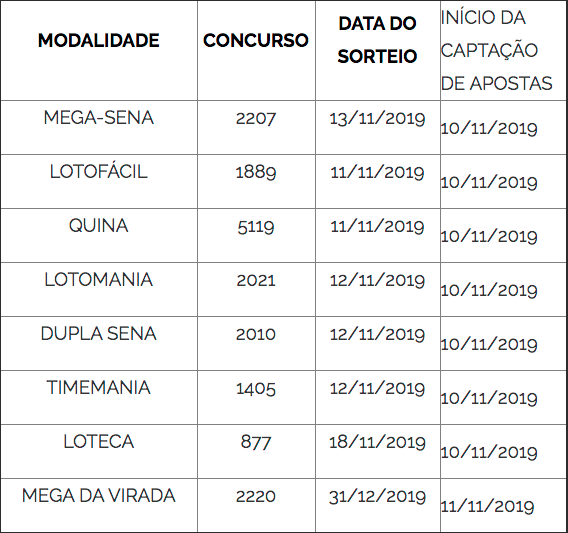The image size is (568, 533).
Task: Select draw date 13/11/2019
Action: [x=377, y=118]
